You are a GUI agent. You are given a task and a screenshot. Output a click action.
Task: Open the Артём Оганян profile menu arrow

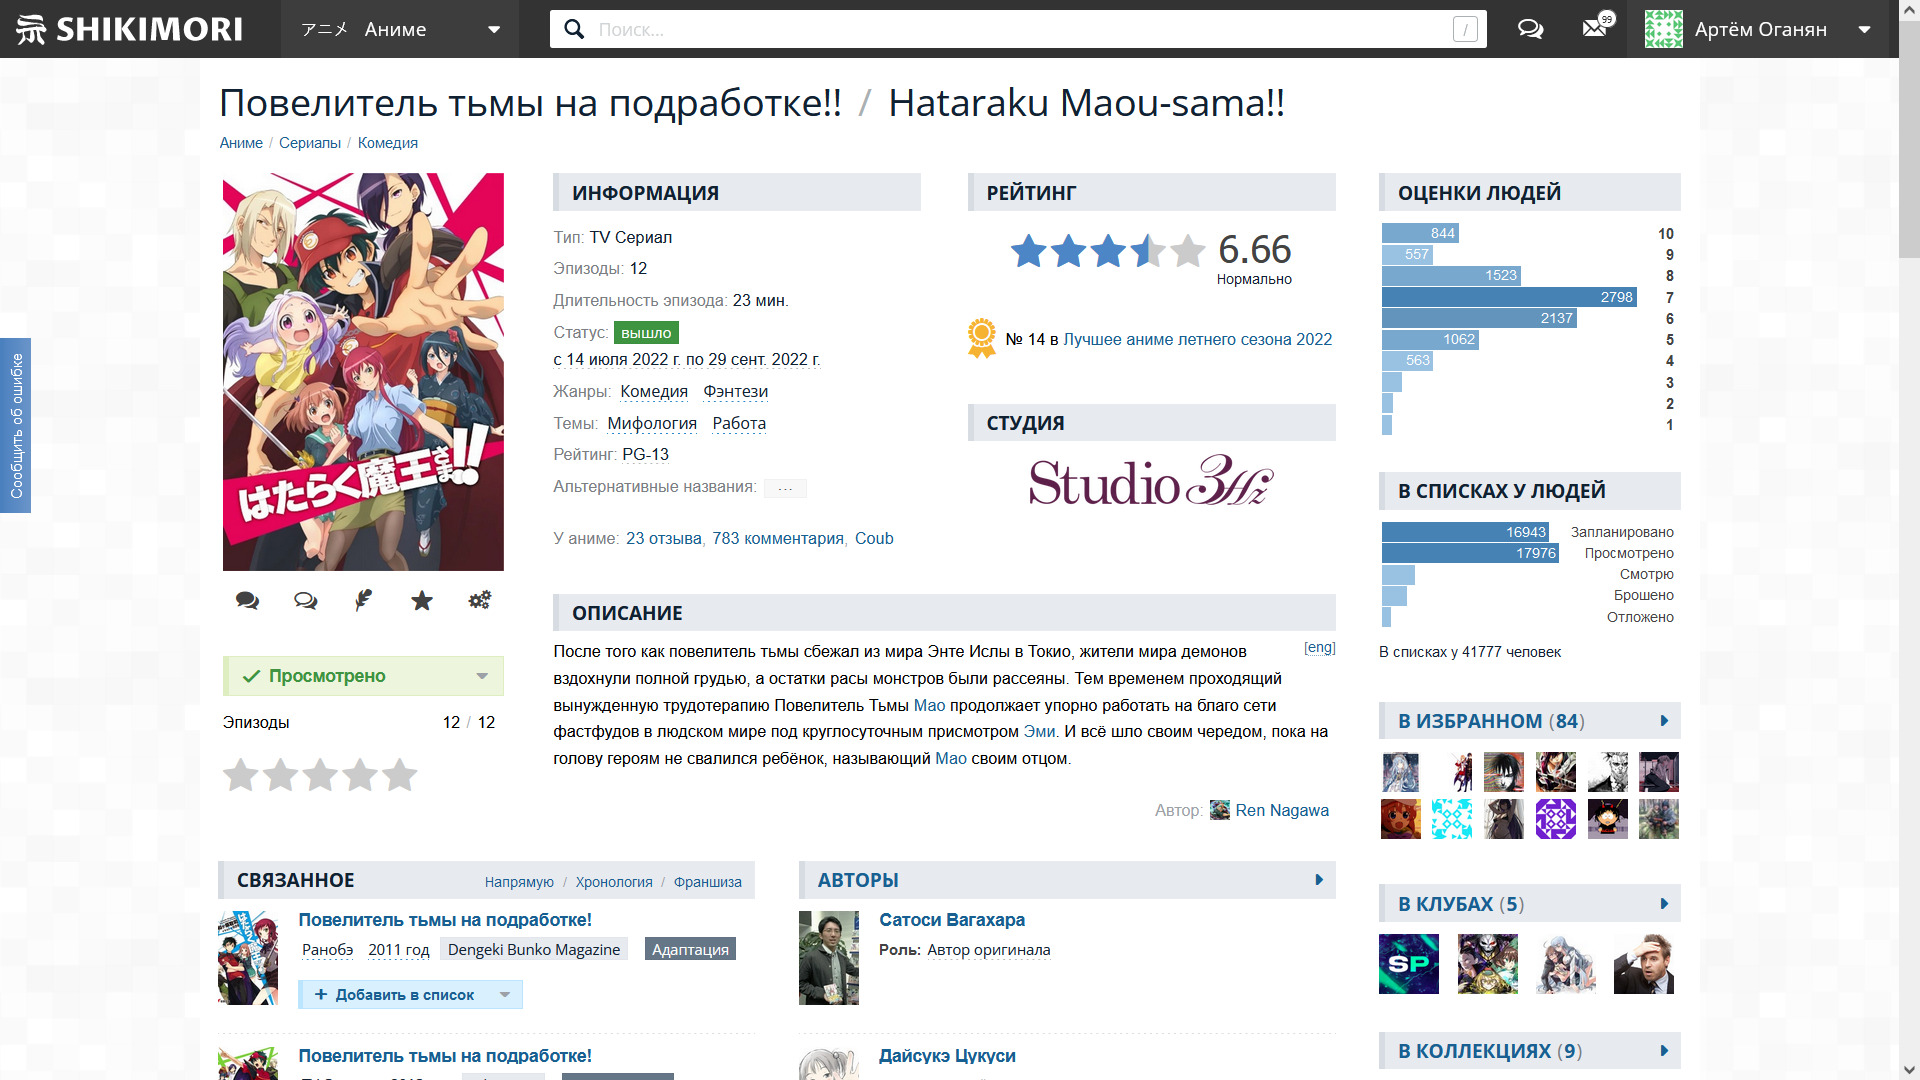[x=1864, y=29]
